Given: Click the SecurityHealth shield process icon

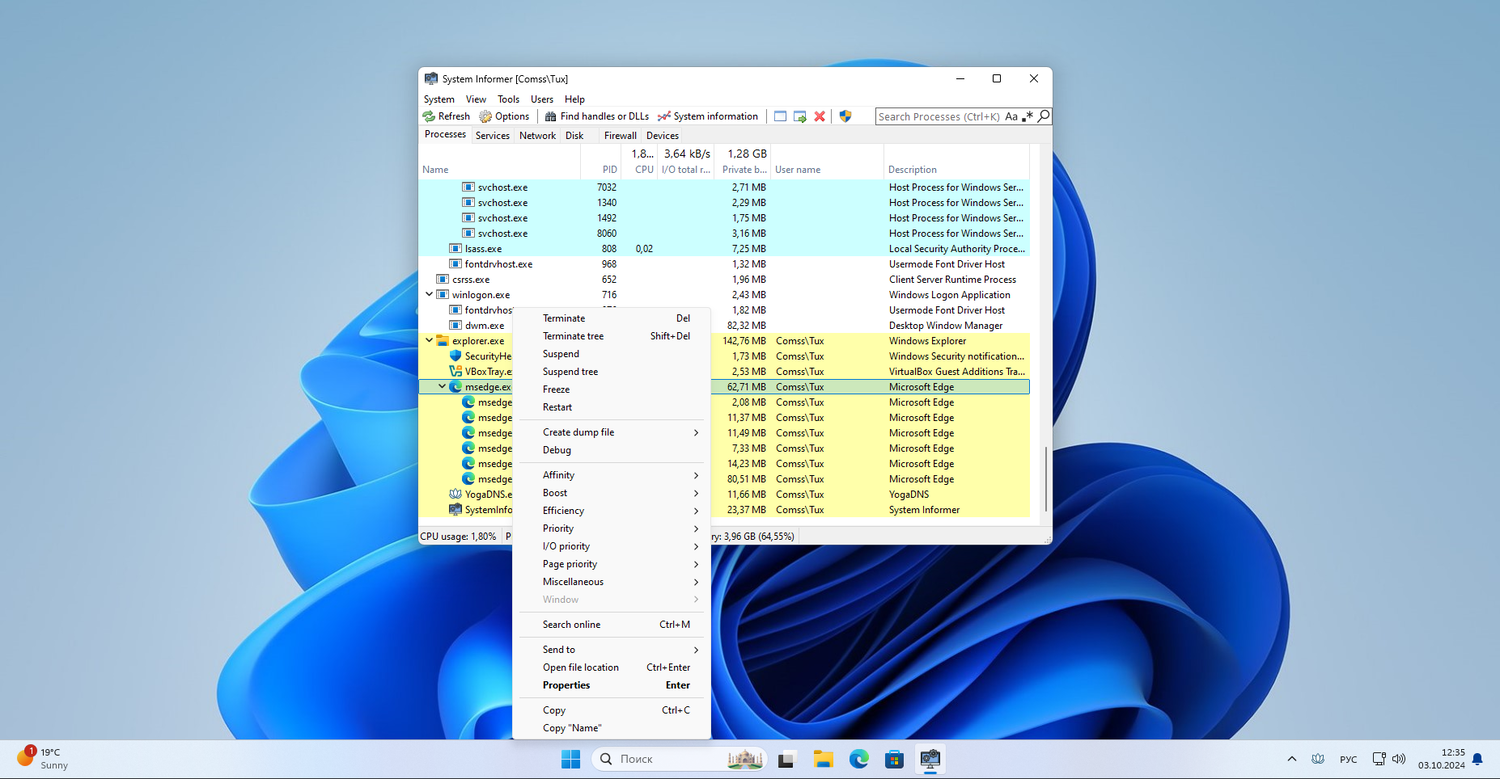Looking at the screenshot, I should 456,356.
